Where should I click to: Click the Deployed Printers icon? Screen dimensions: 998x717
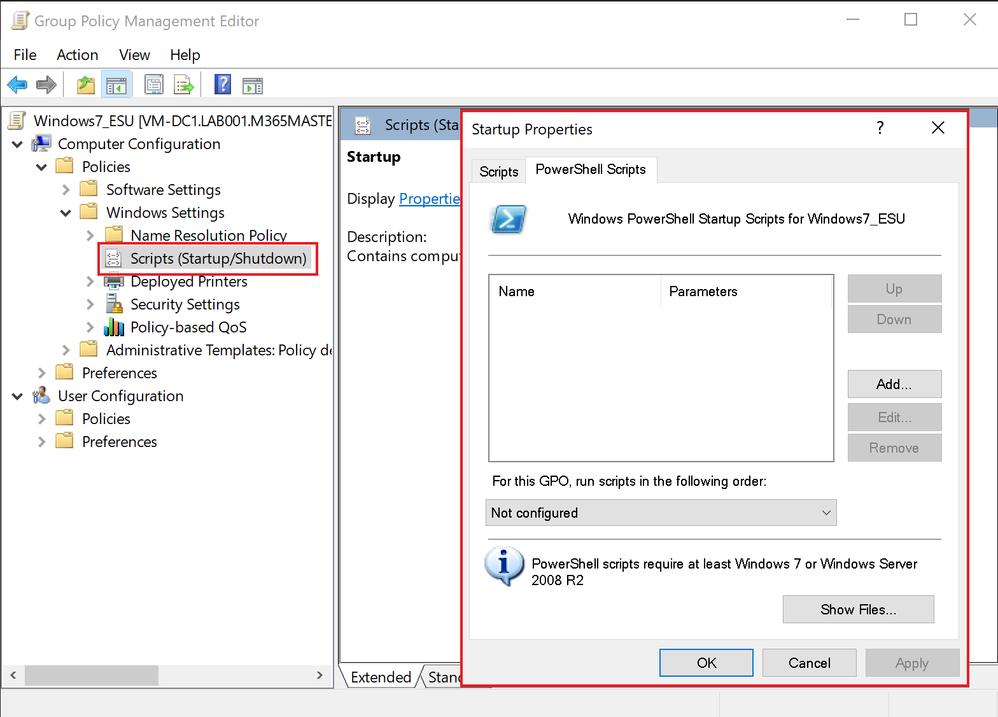113,281
